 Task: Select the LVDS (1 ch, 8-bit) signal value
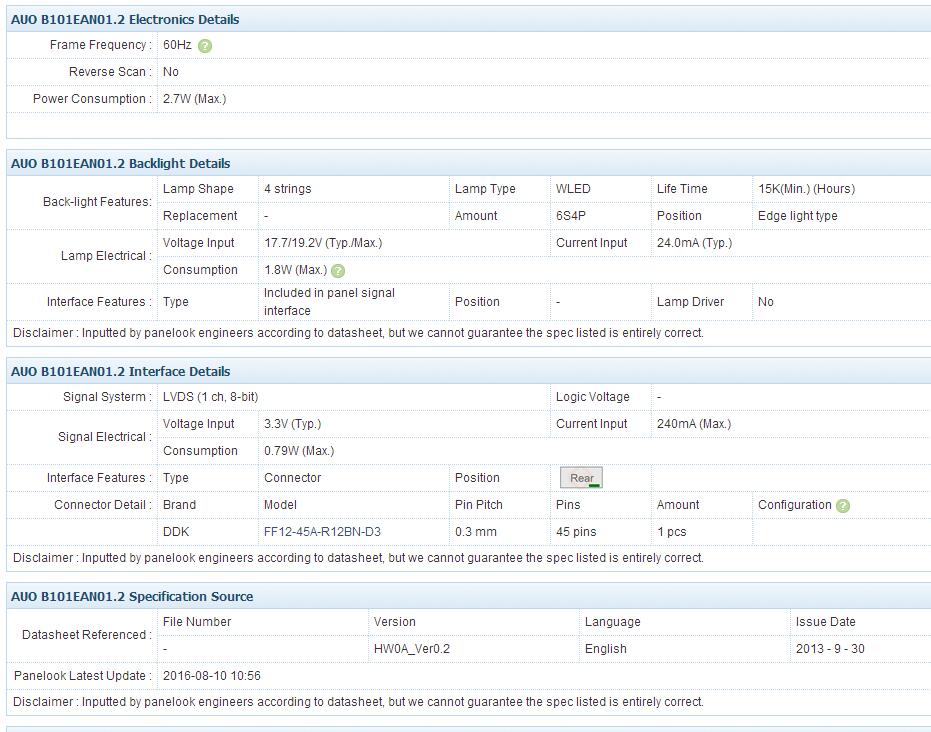click(210, 397)
